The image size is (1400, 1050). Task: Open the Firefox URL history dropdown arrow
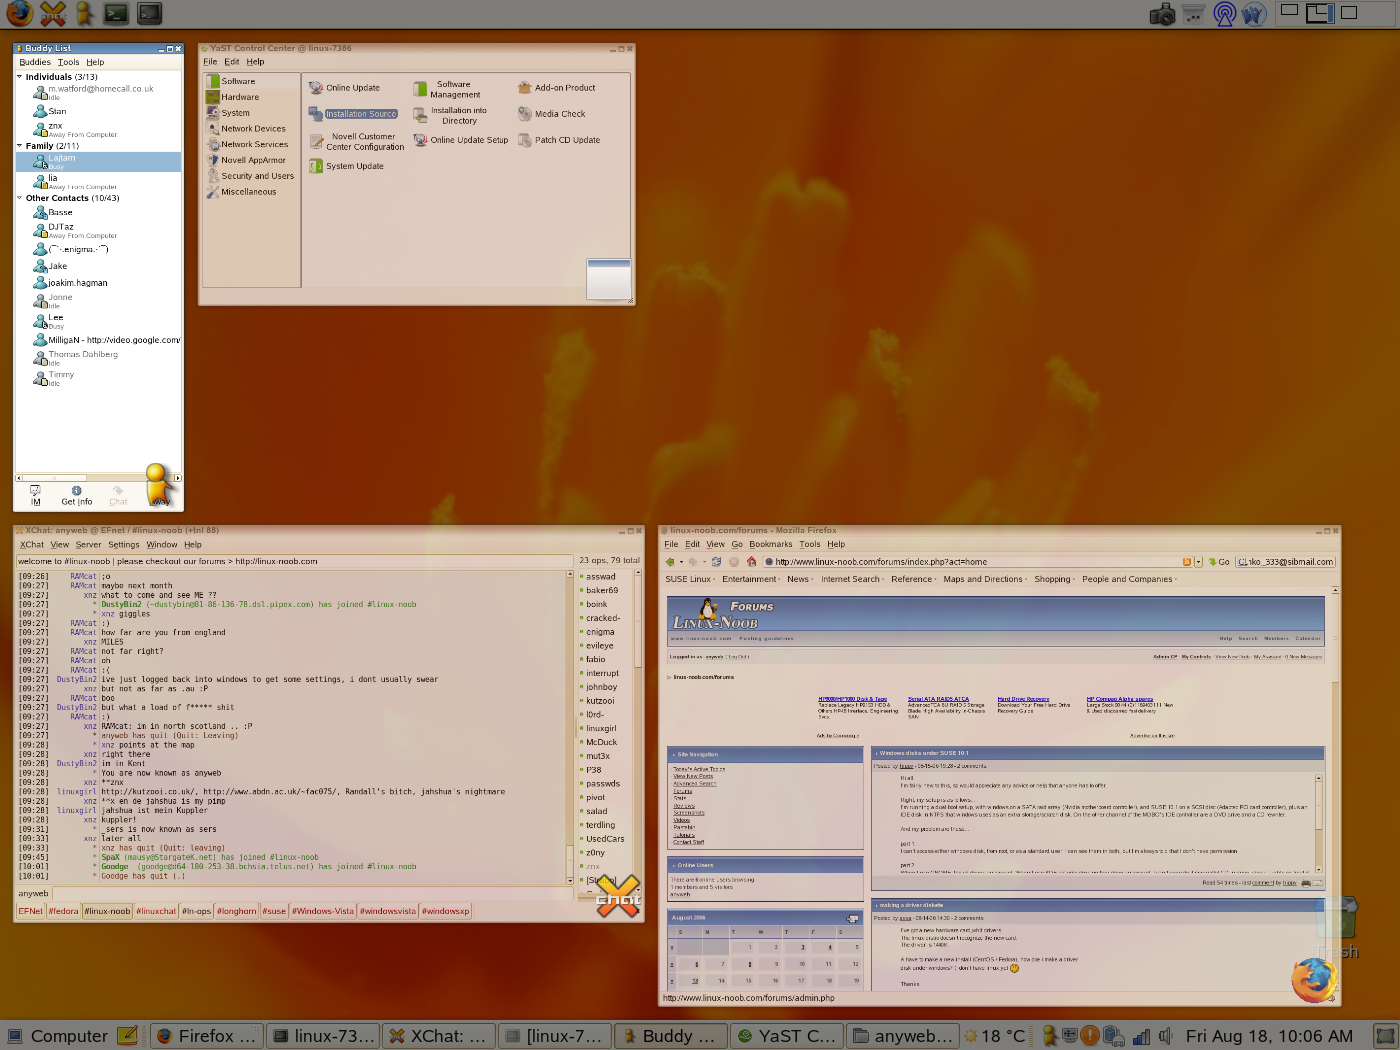tap(1198, 562)
